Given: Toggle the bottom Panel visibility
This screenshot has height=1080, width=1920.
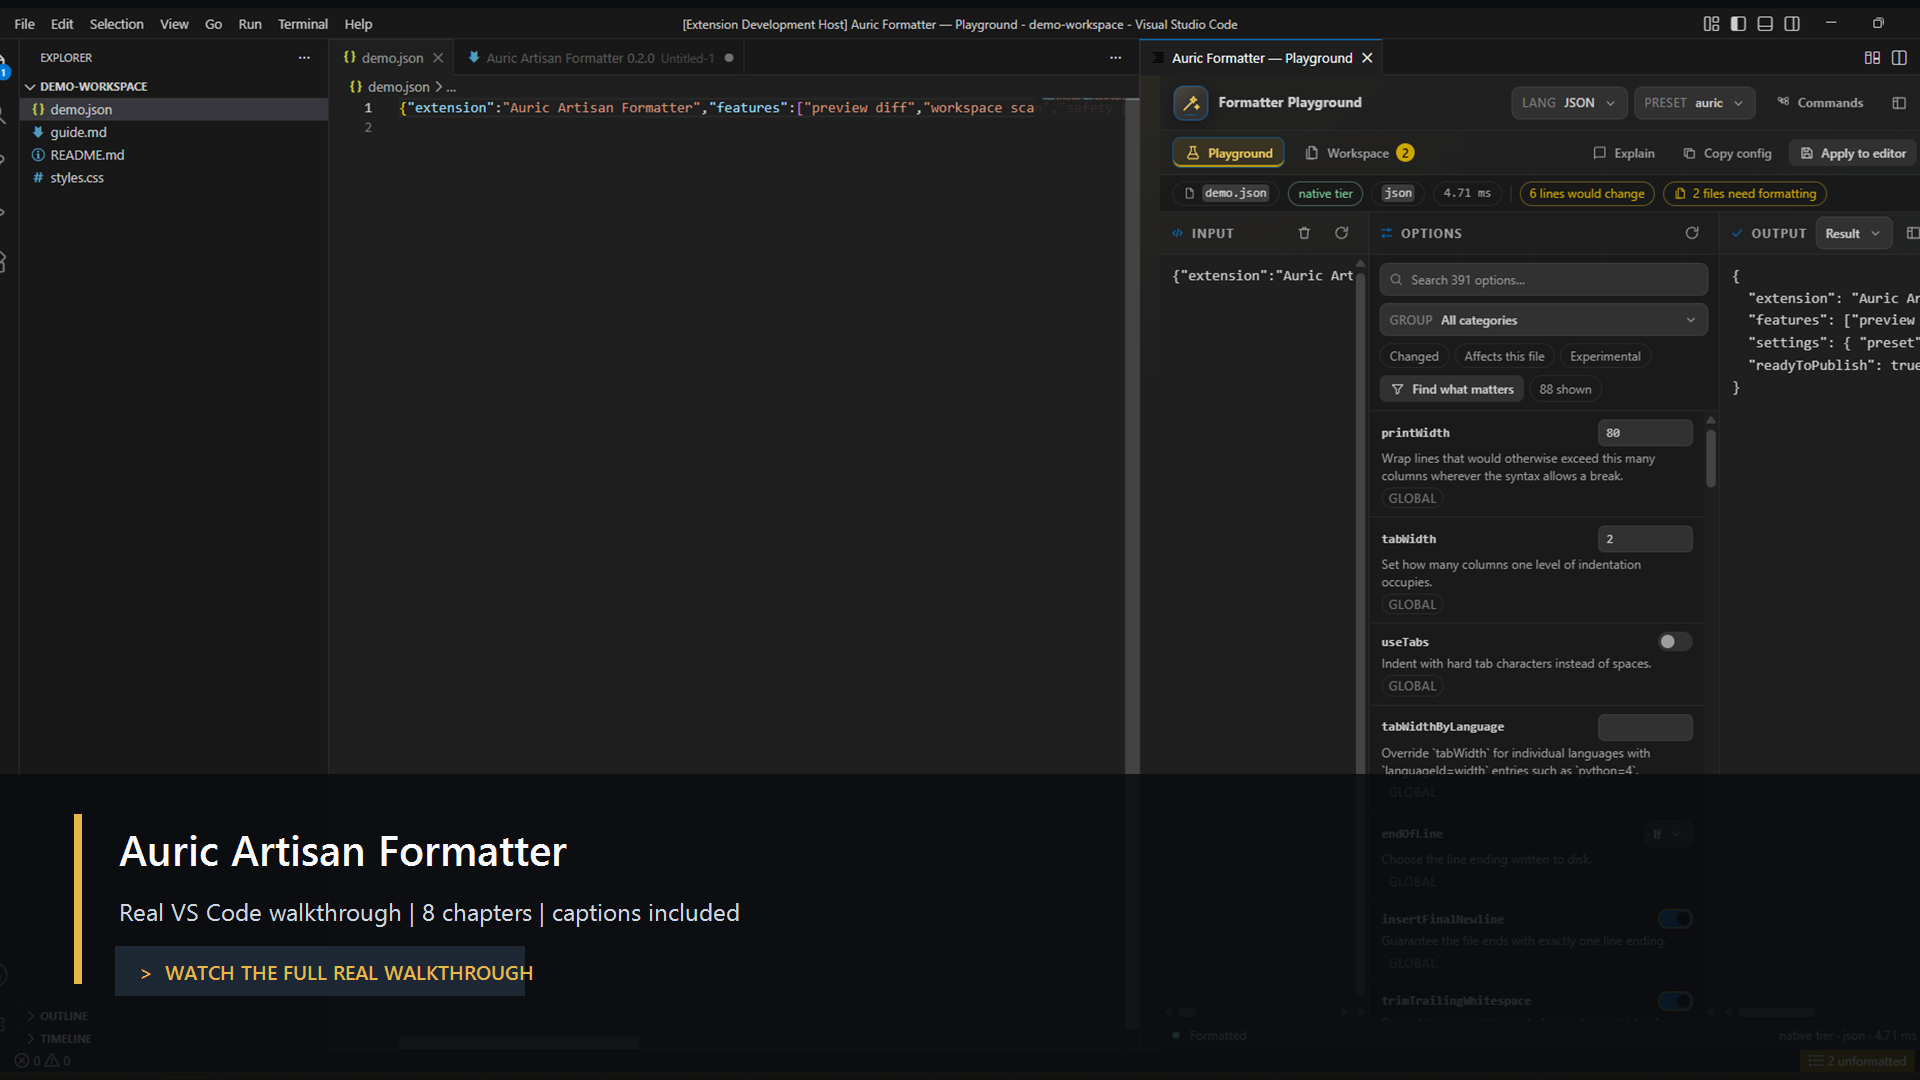Looking at the screenshot, I should tap(1765, 24).
